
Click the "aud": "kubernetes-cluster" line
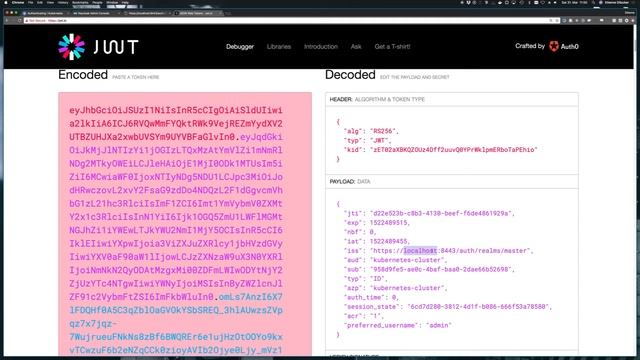(396, 260)
